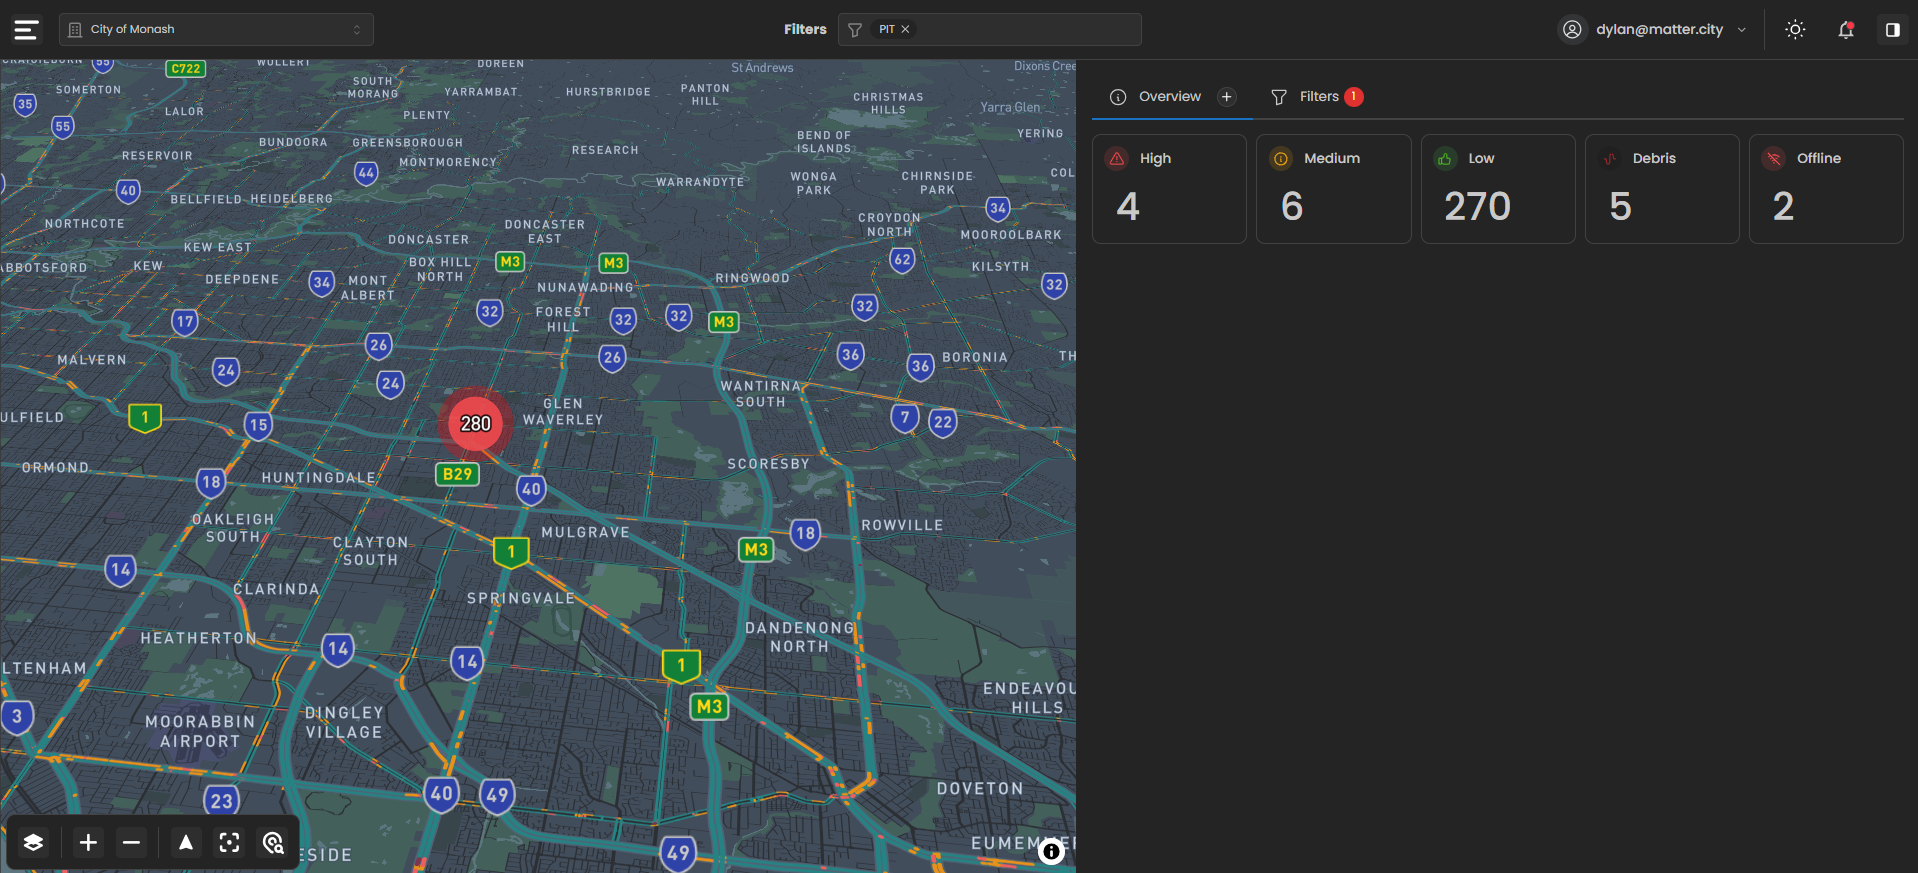Click the plus button beside Overview
1918x873 pixels.
(x=1227, y=97)
